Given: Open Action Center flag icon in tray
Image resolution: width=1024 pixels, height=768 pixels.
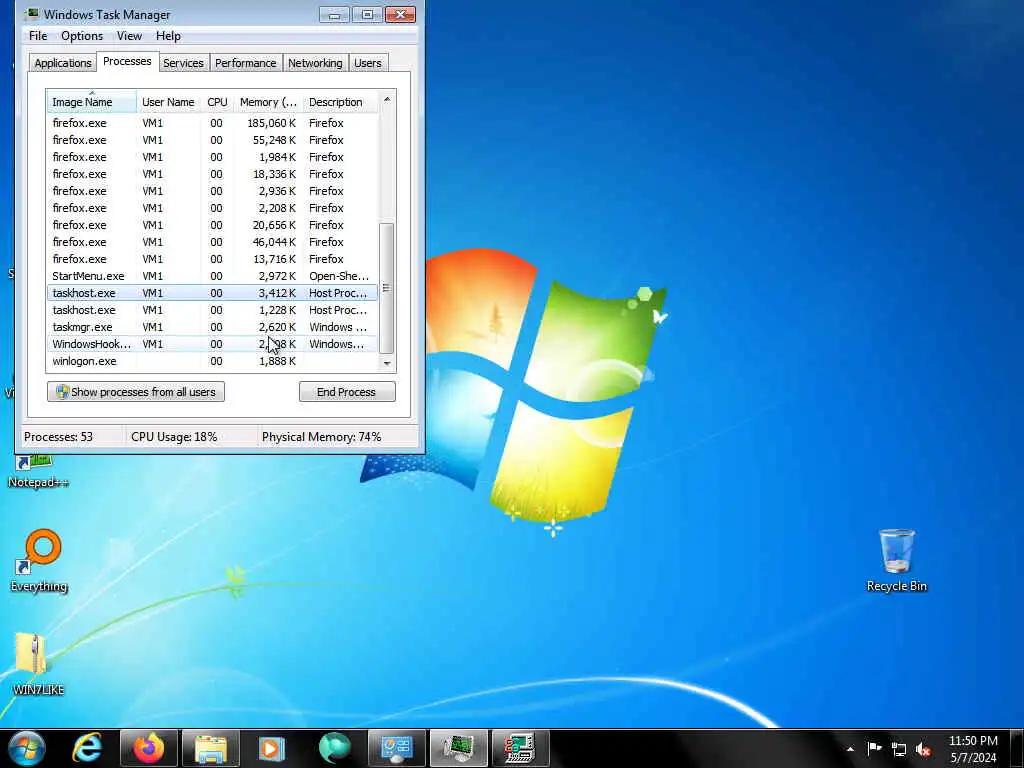Looking at the screenshot, I should [874, 748].
